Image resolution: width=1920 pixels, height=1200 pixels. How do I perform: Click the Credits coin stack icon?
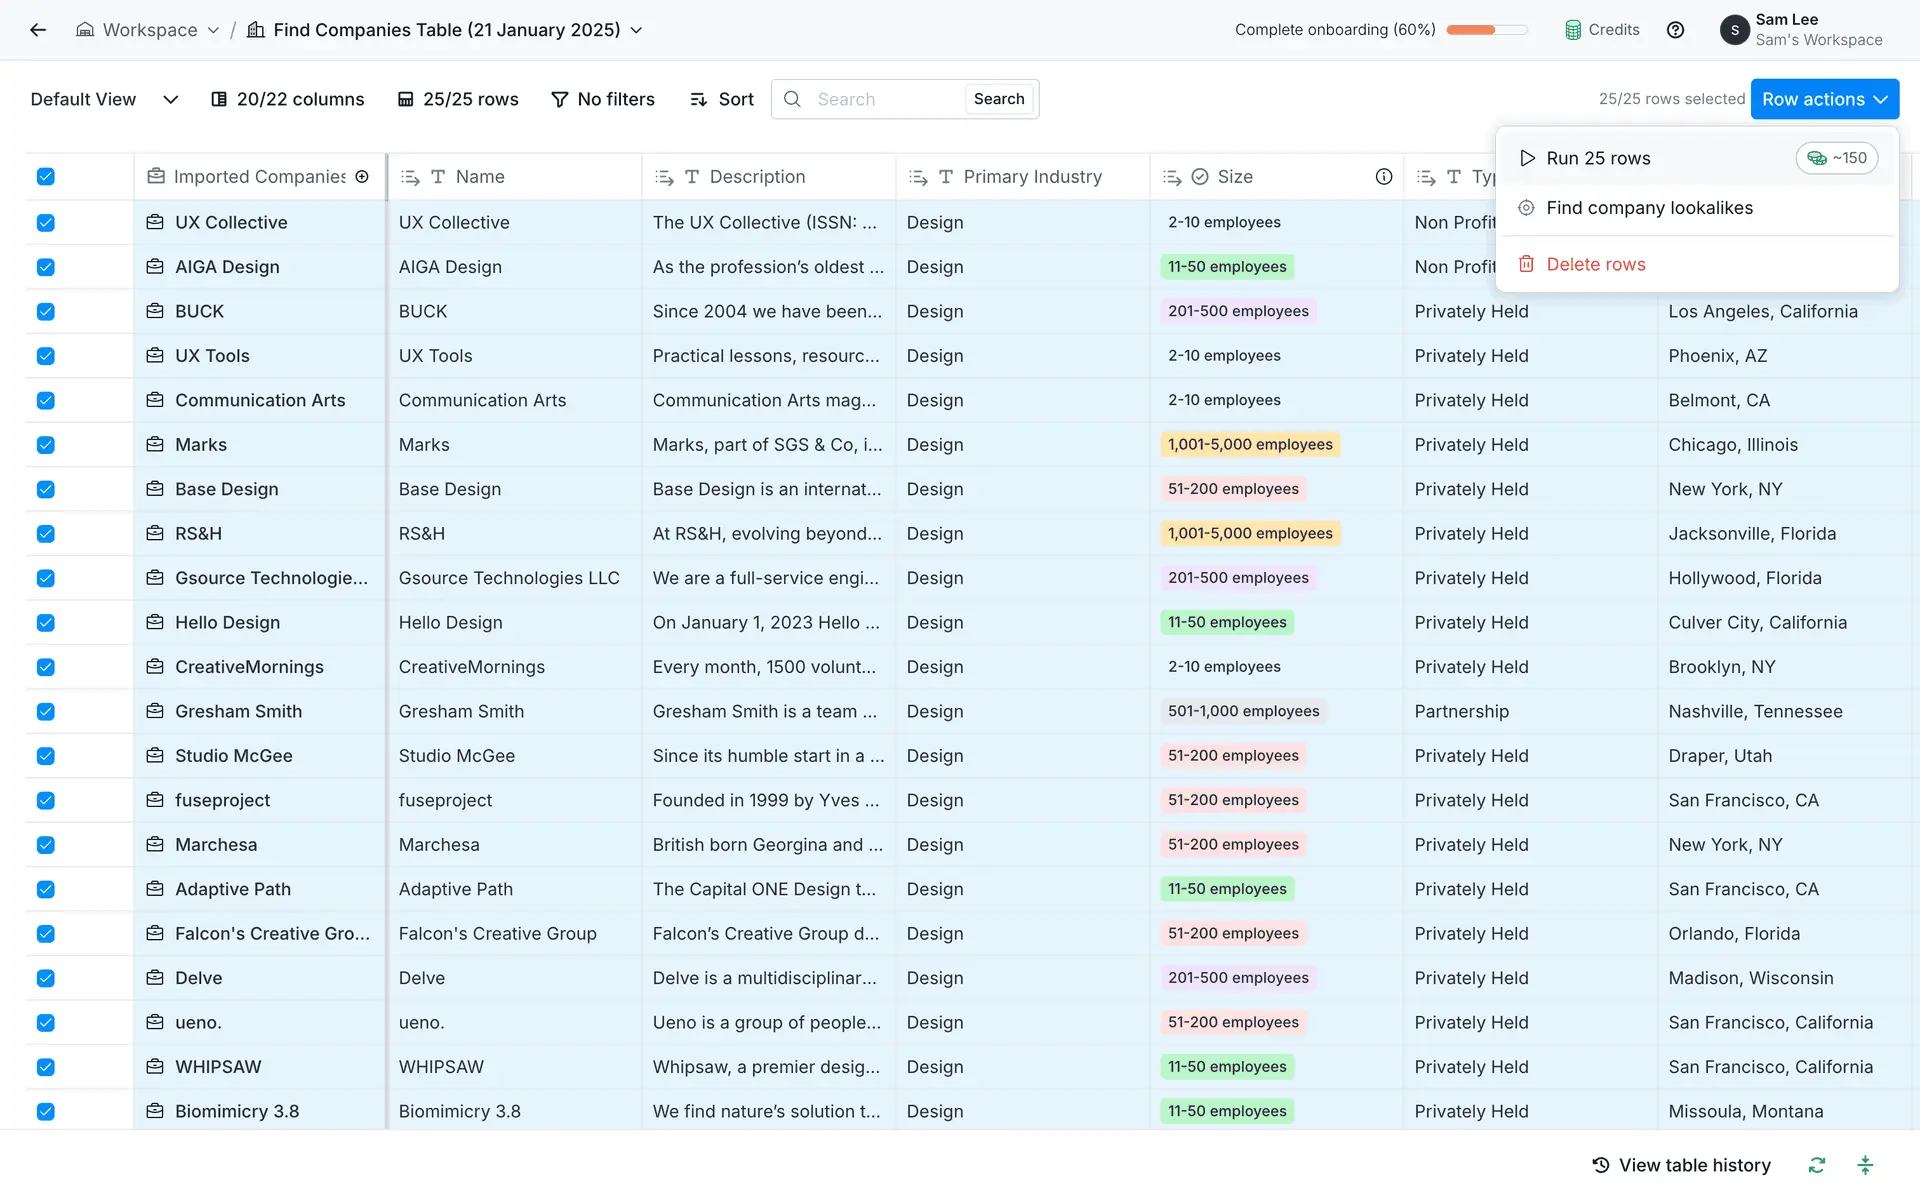click(1573, 30)
